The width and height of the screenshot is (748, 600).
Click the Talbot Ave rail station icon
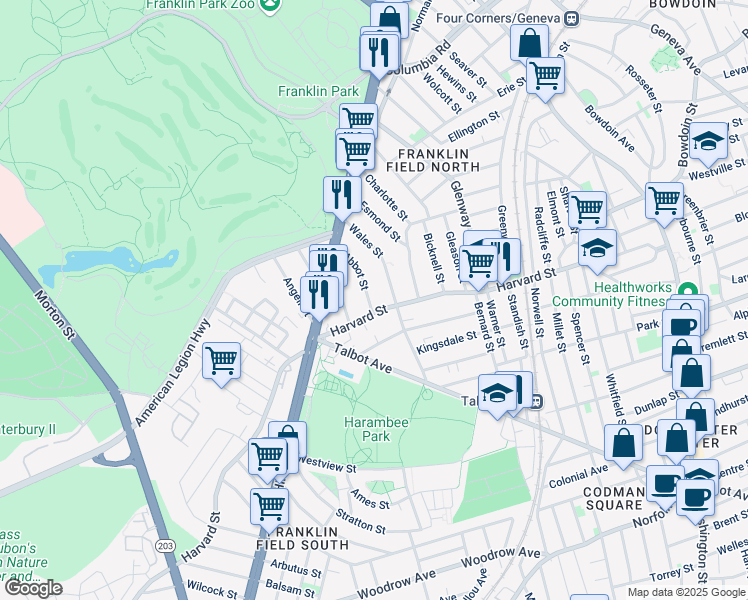point(536,402)
